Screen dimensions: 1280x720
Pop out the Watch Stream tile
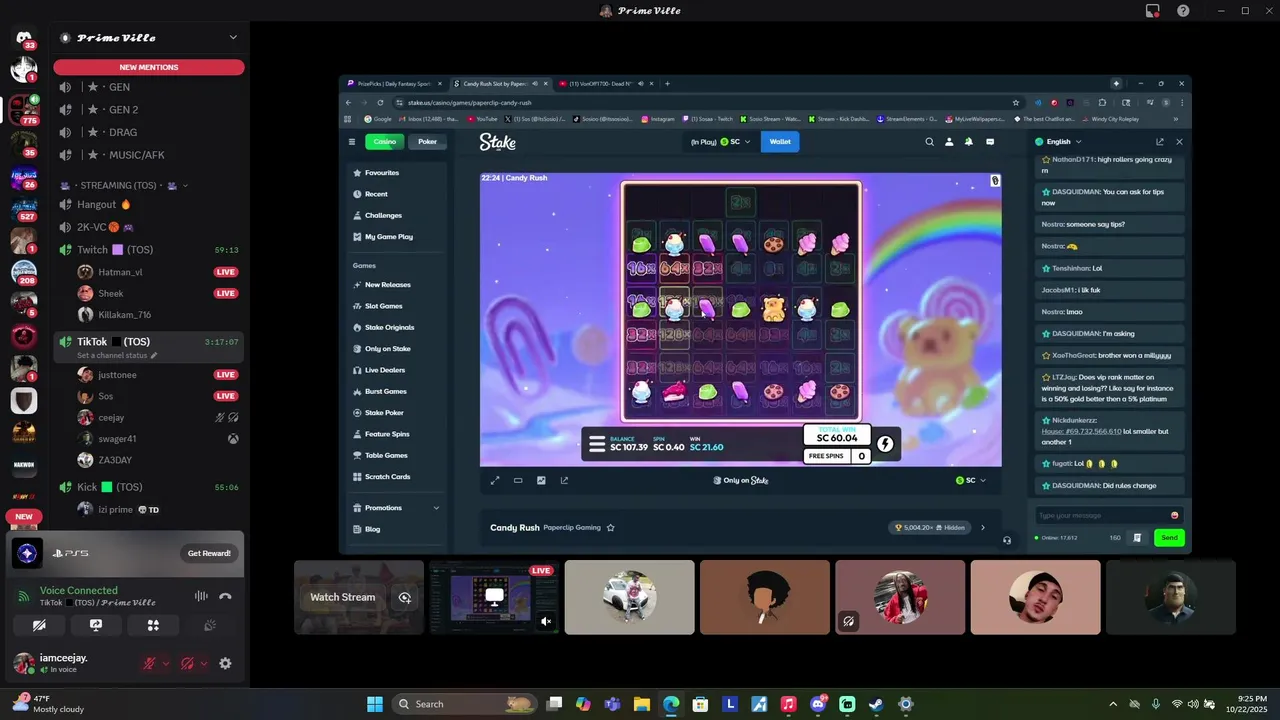point(404,597)
